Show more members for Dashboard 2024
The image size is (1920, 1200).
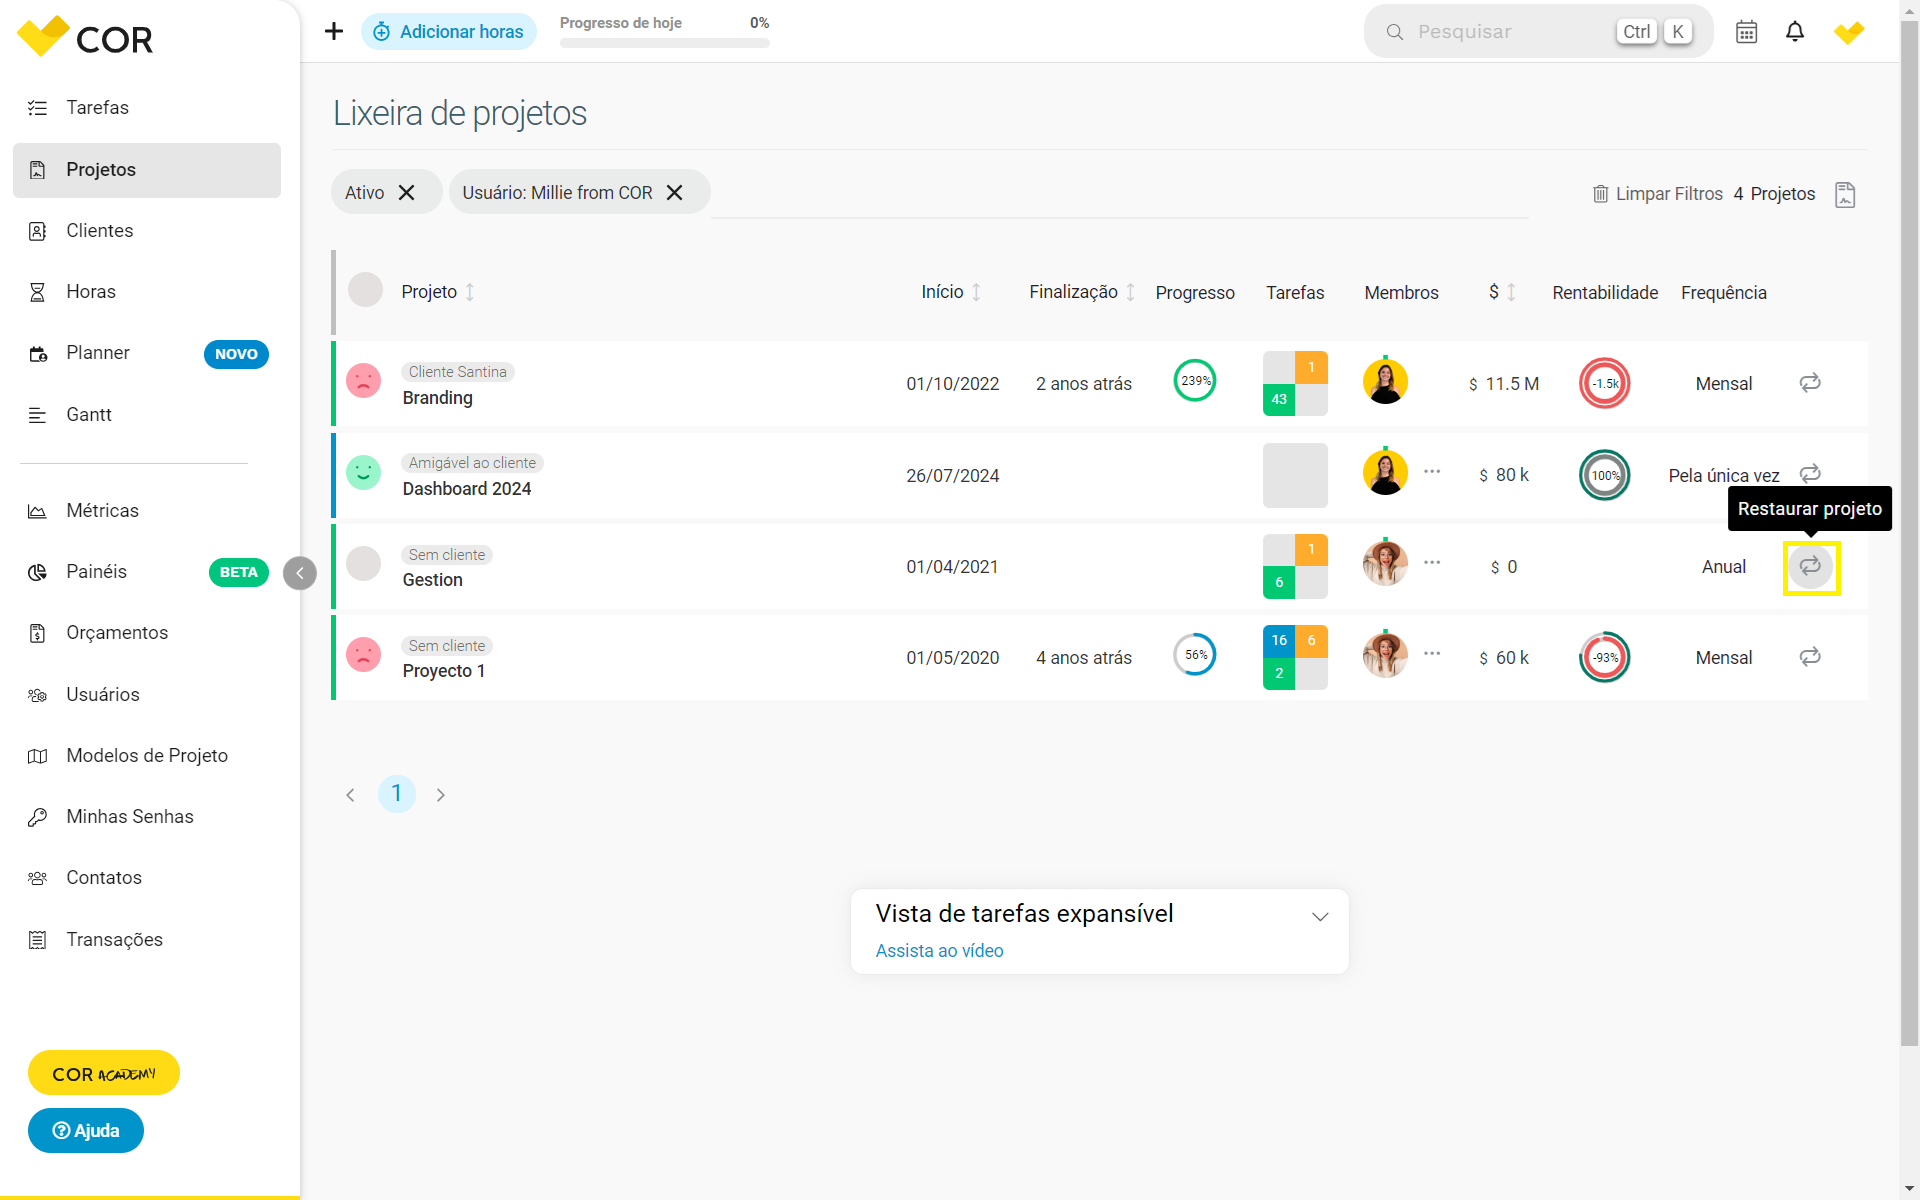(1432, 471)
